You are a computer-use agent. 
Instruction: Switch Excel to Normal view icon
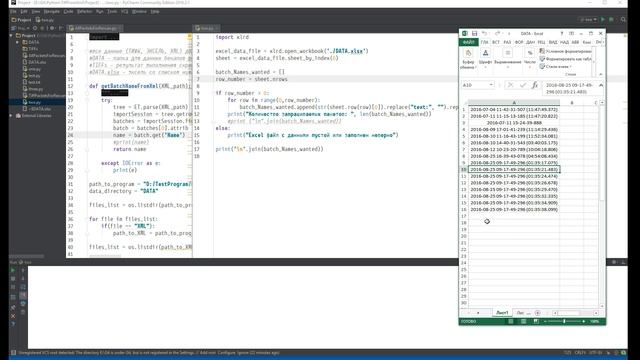(x=511, y=322)
